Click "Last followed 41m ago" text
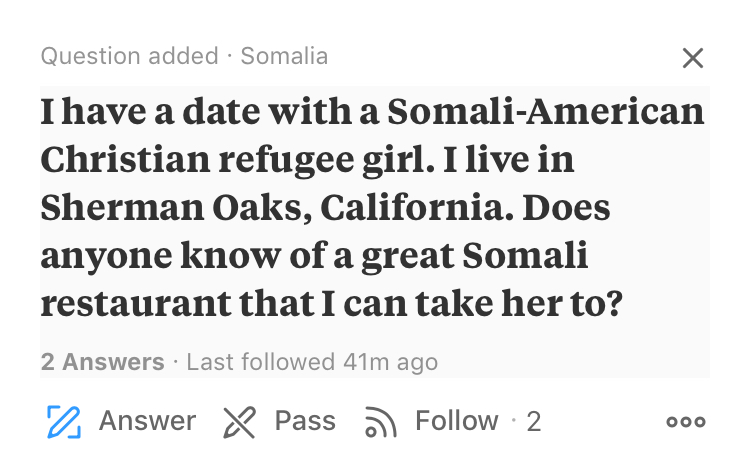 coord(312,361)
